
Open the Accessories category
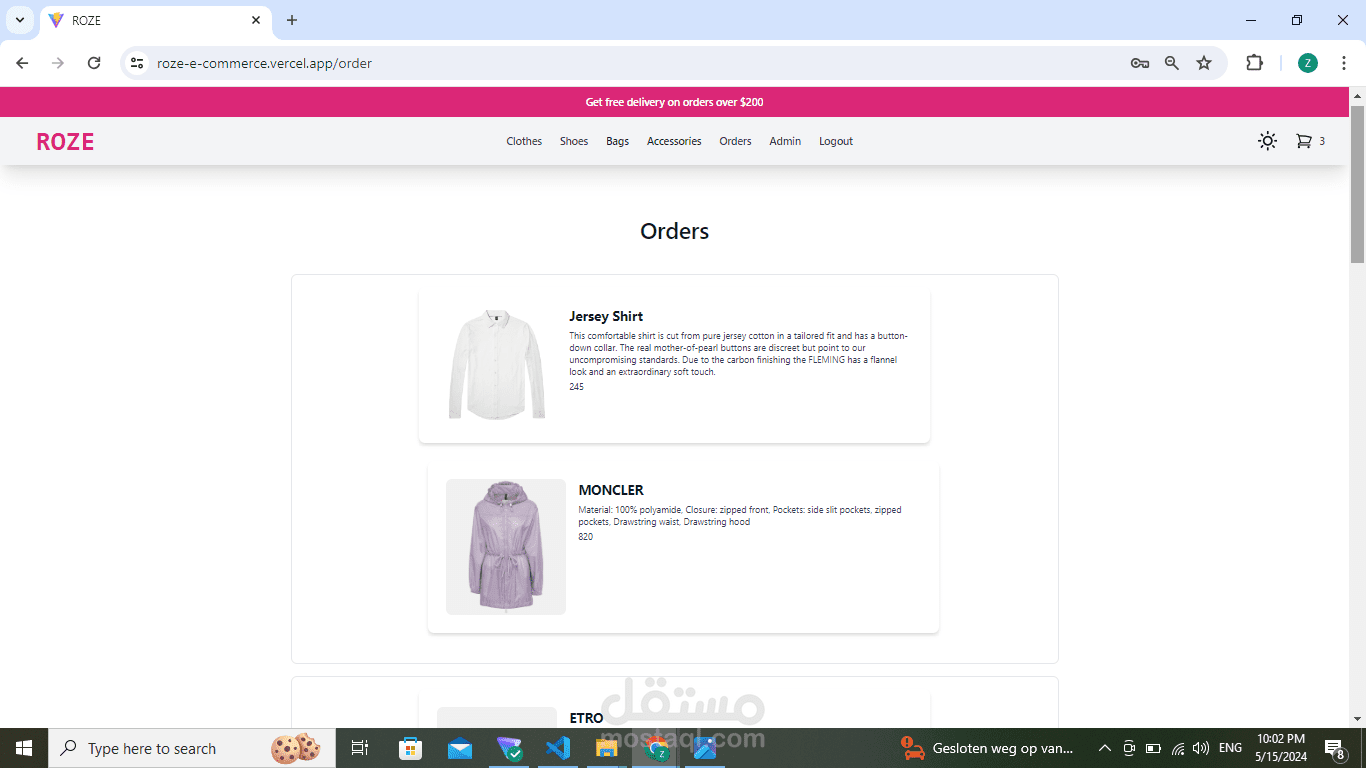674,141
